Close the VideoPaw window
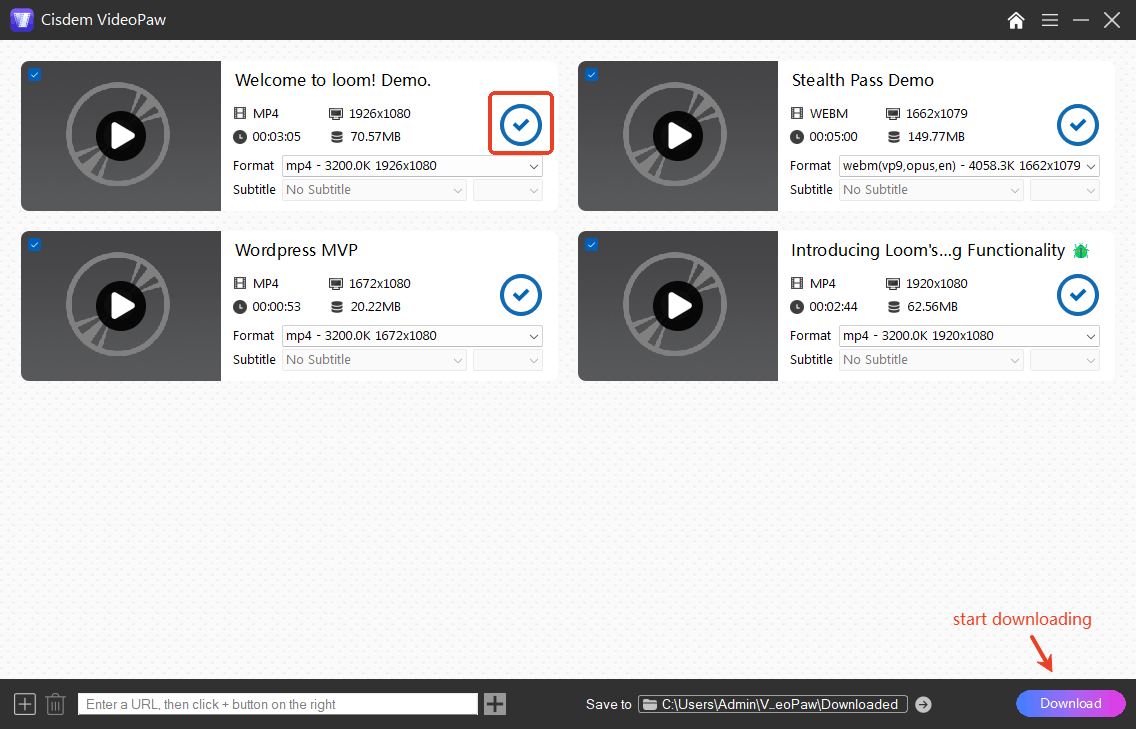Viewport: 1136px width, 729px height. [x=1112, y=20]
